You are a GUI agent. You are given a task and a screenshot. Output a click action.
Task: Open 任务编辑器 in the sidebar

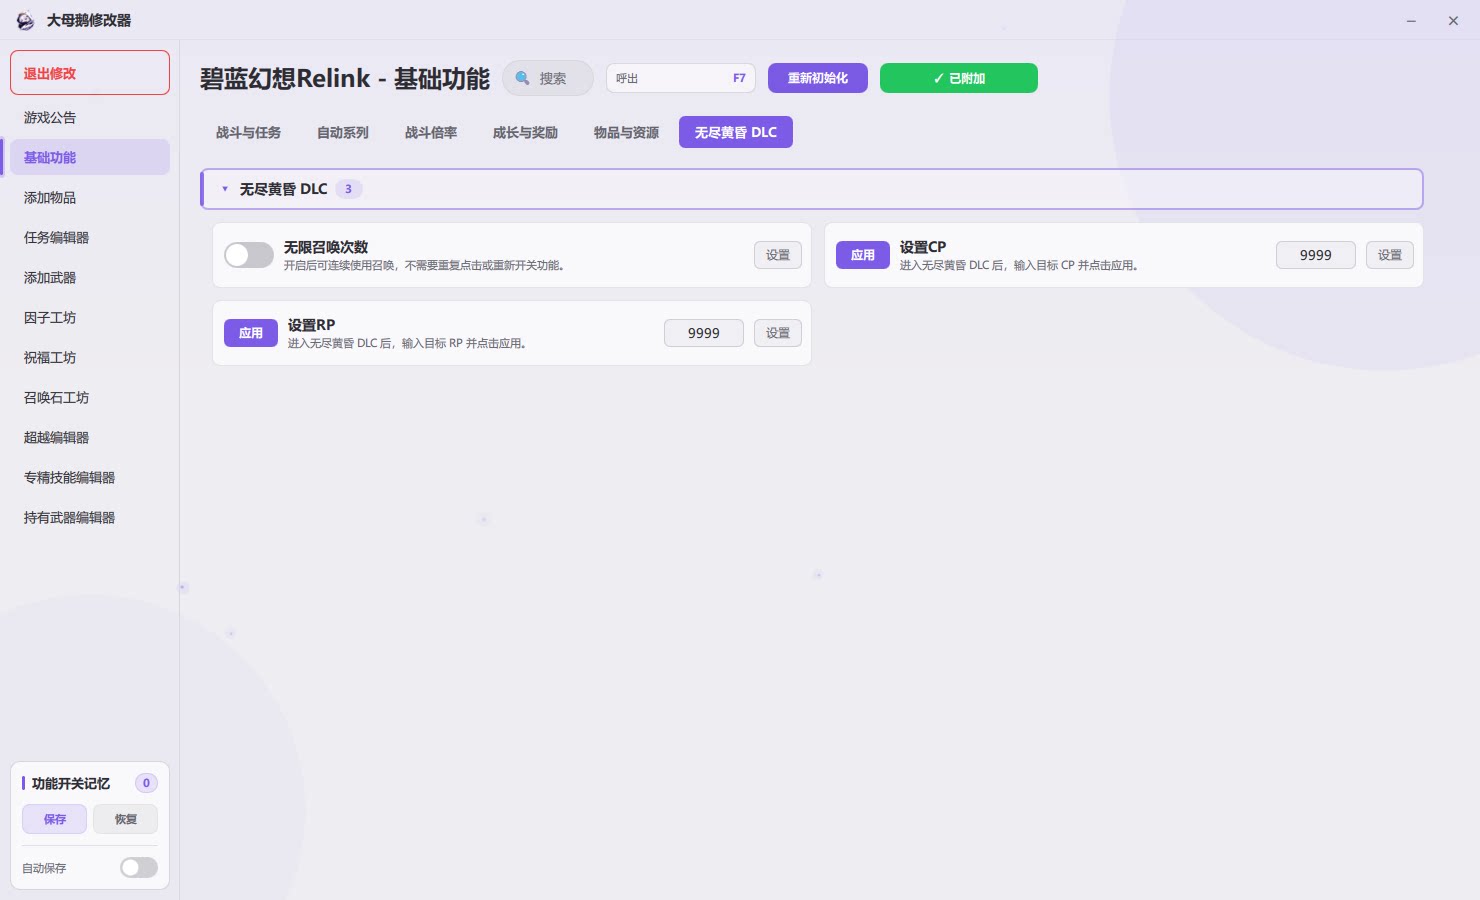coord(90,237)
